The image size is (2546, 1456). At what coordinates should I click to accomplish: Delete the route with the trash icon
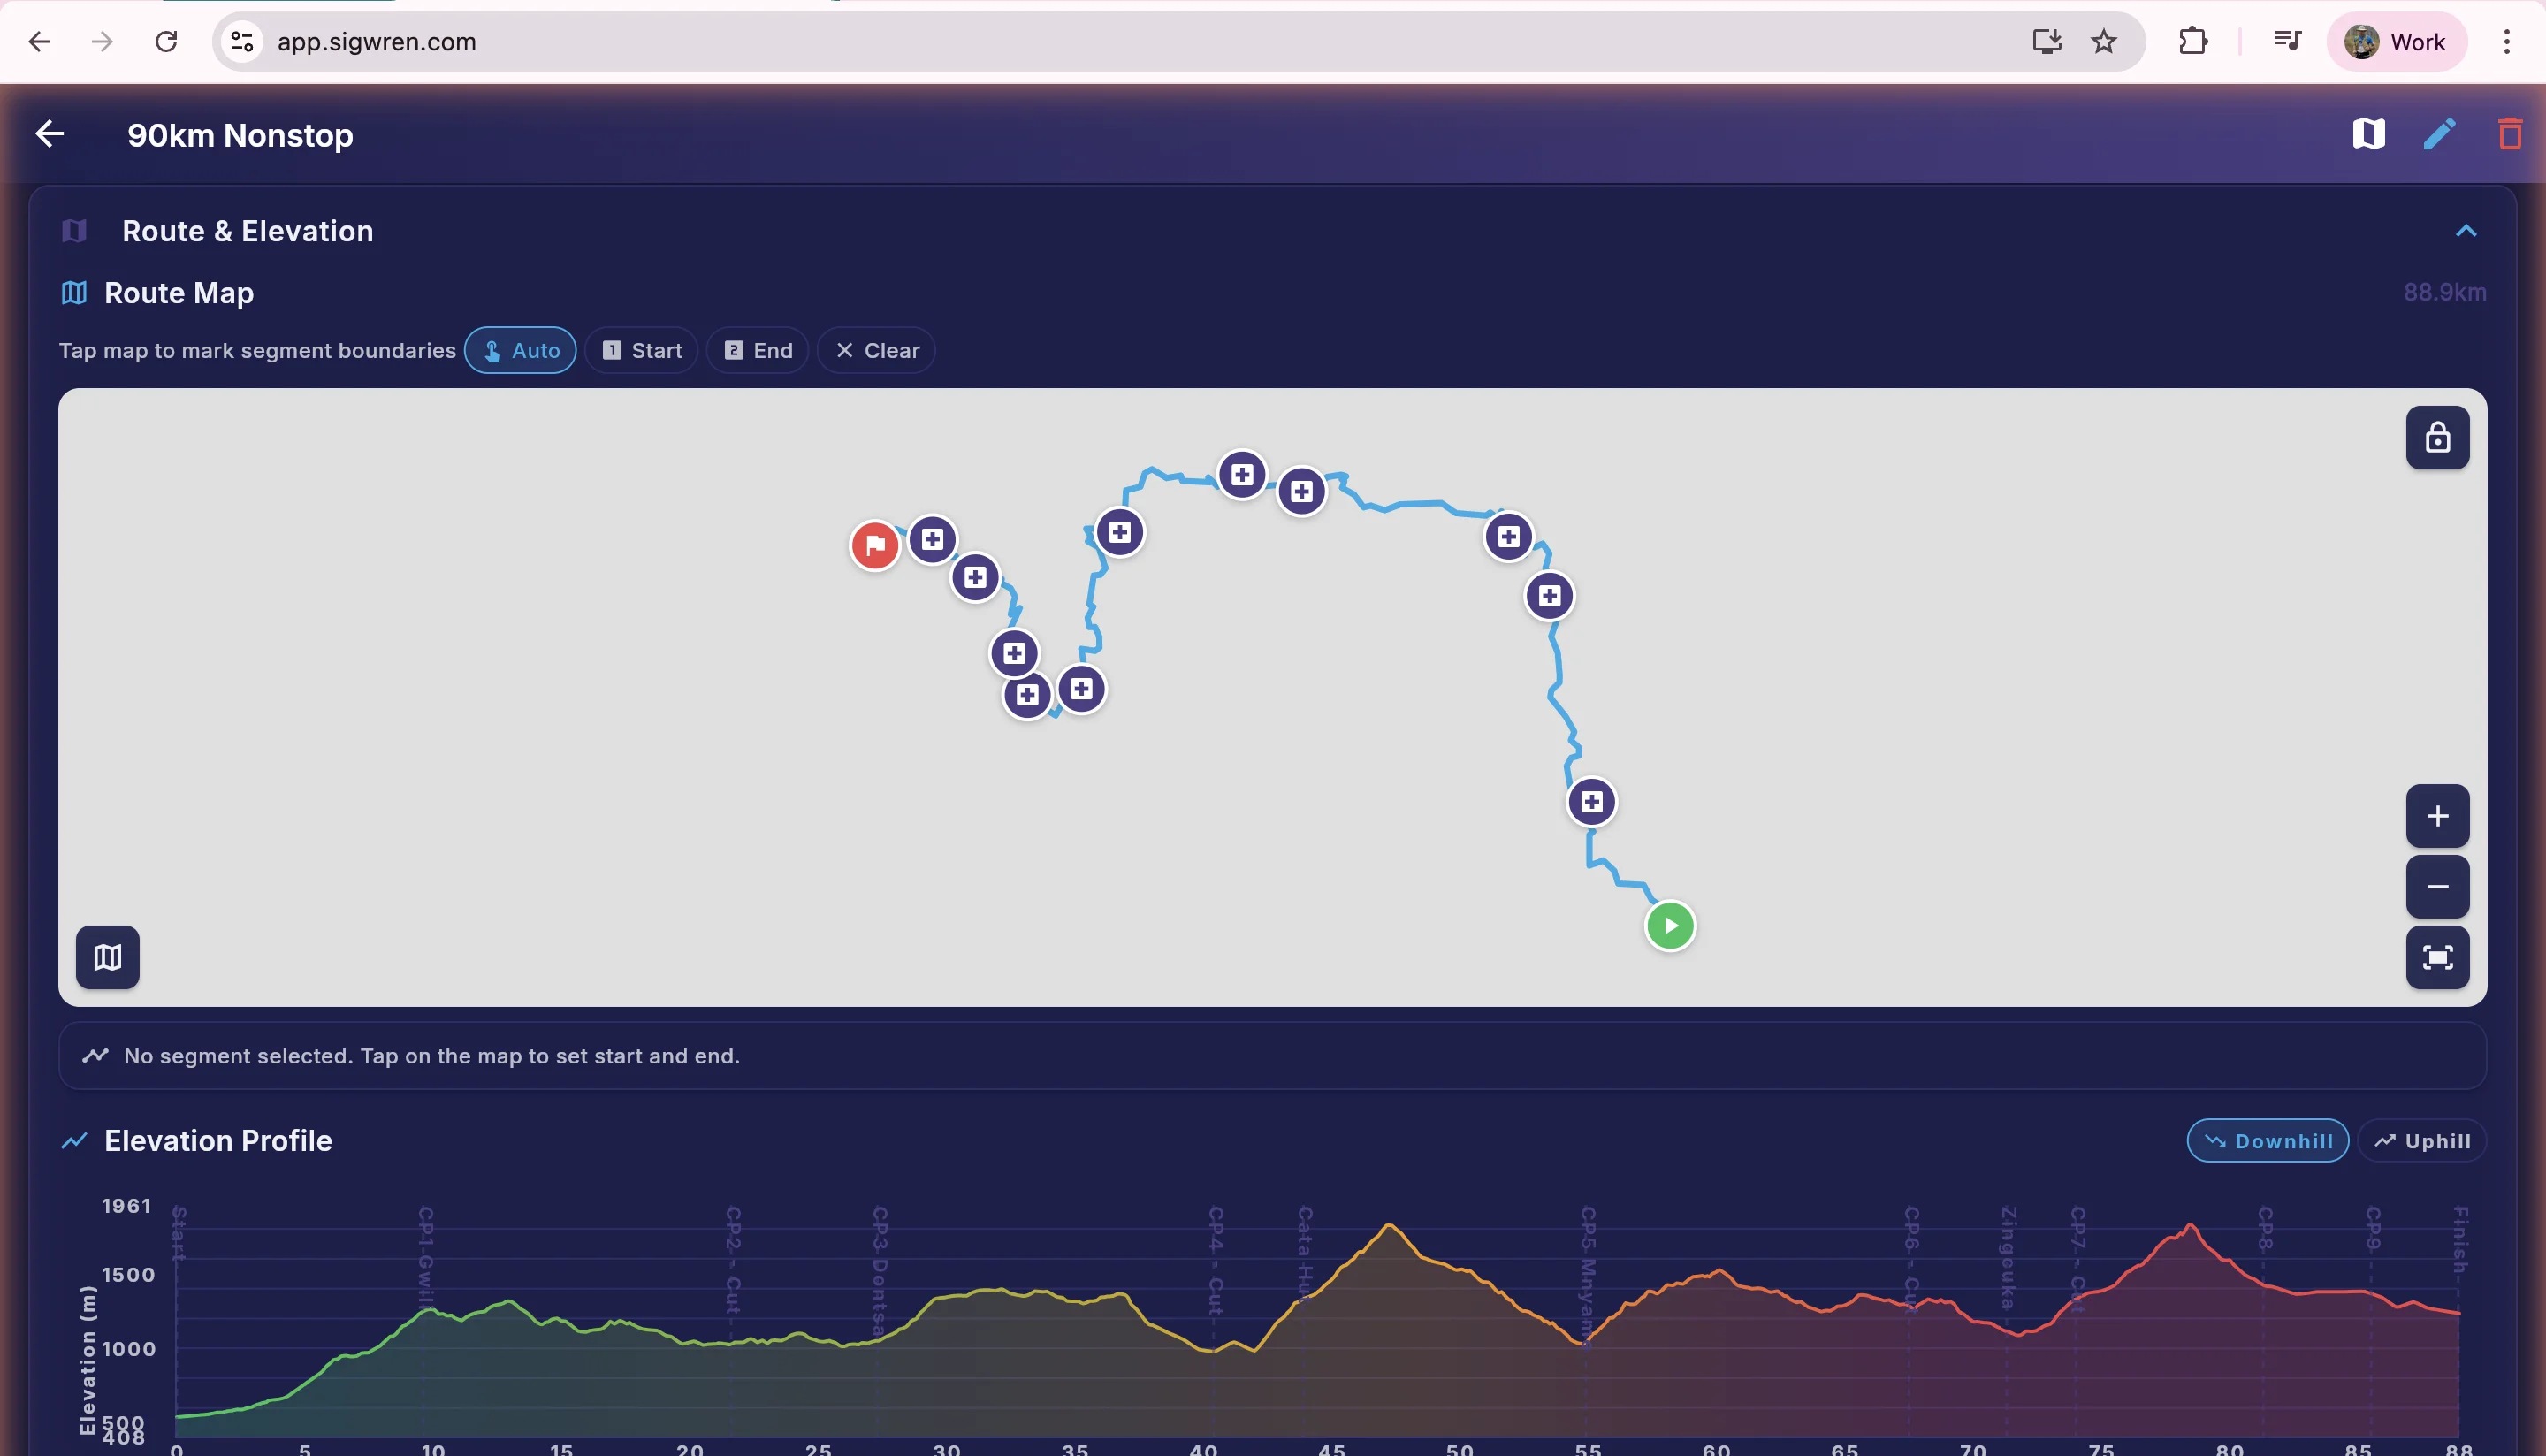[2509, 133]
